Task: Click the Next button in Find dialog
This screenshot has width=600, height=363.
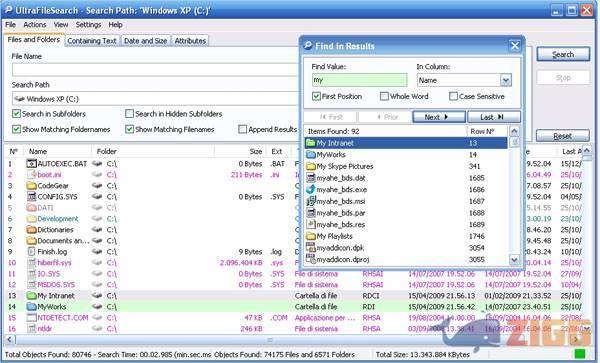Action: click(439, 117)
